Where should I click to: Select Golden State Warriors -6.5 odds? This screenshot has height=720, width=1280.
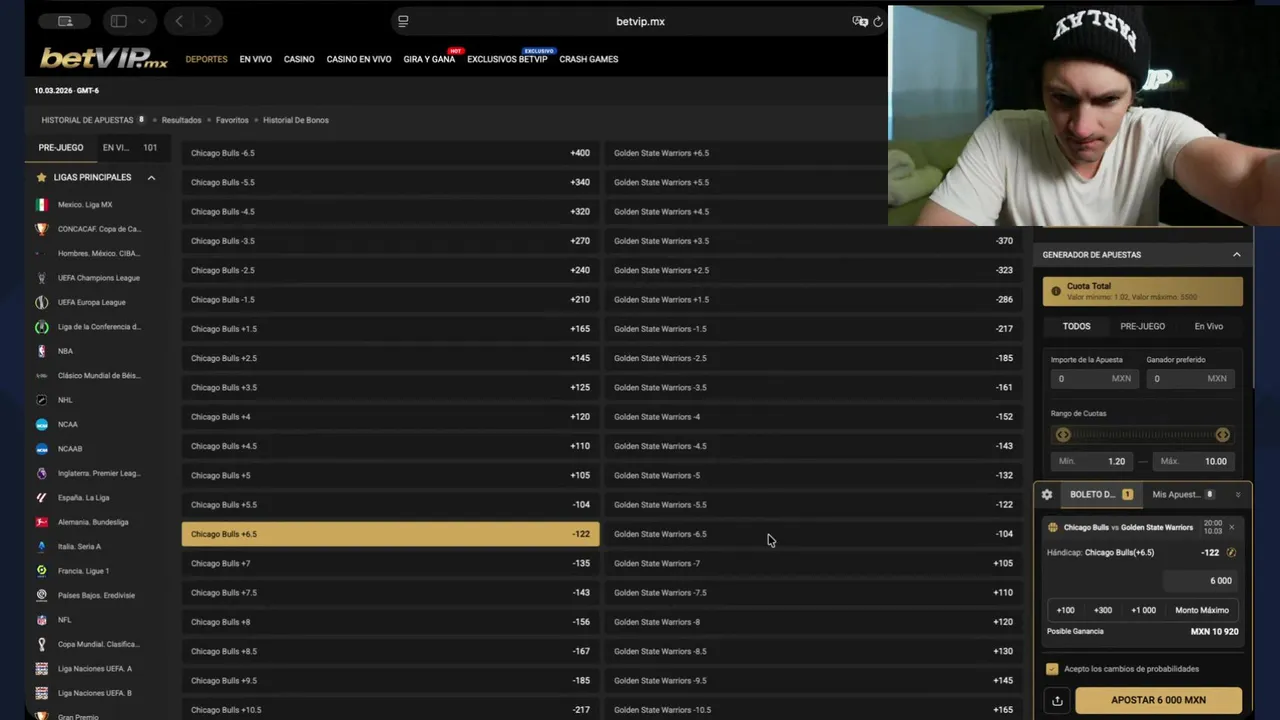(x=813, y=534)
